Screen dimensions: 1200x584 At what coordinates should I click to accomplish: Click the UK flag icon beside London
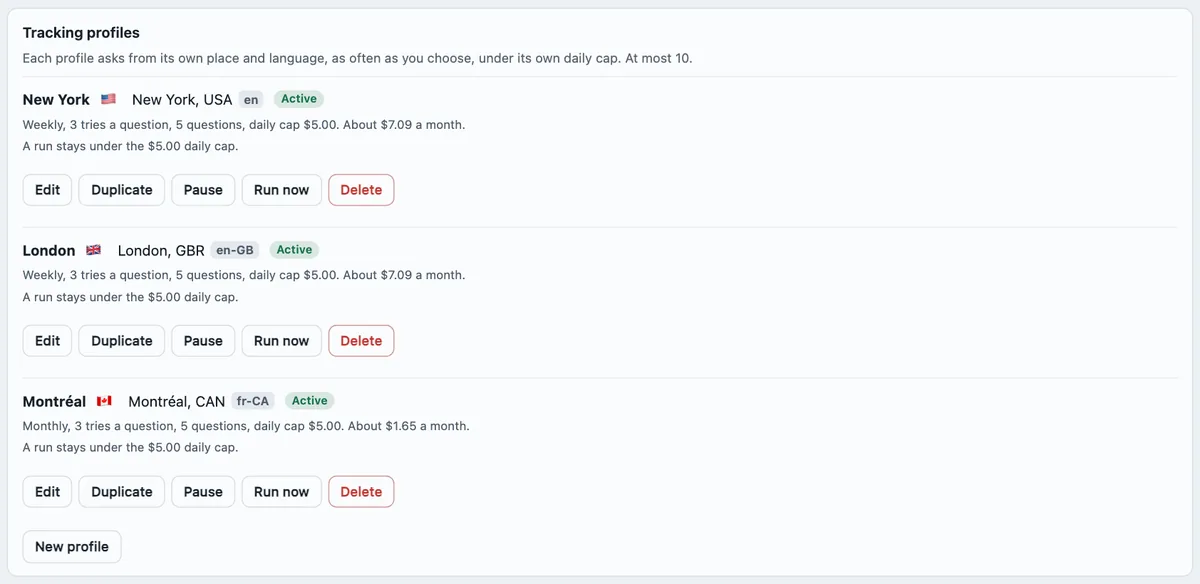[x=94, y=250]
